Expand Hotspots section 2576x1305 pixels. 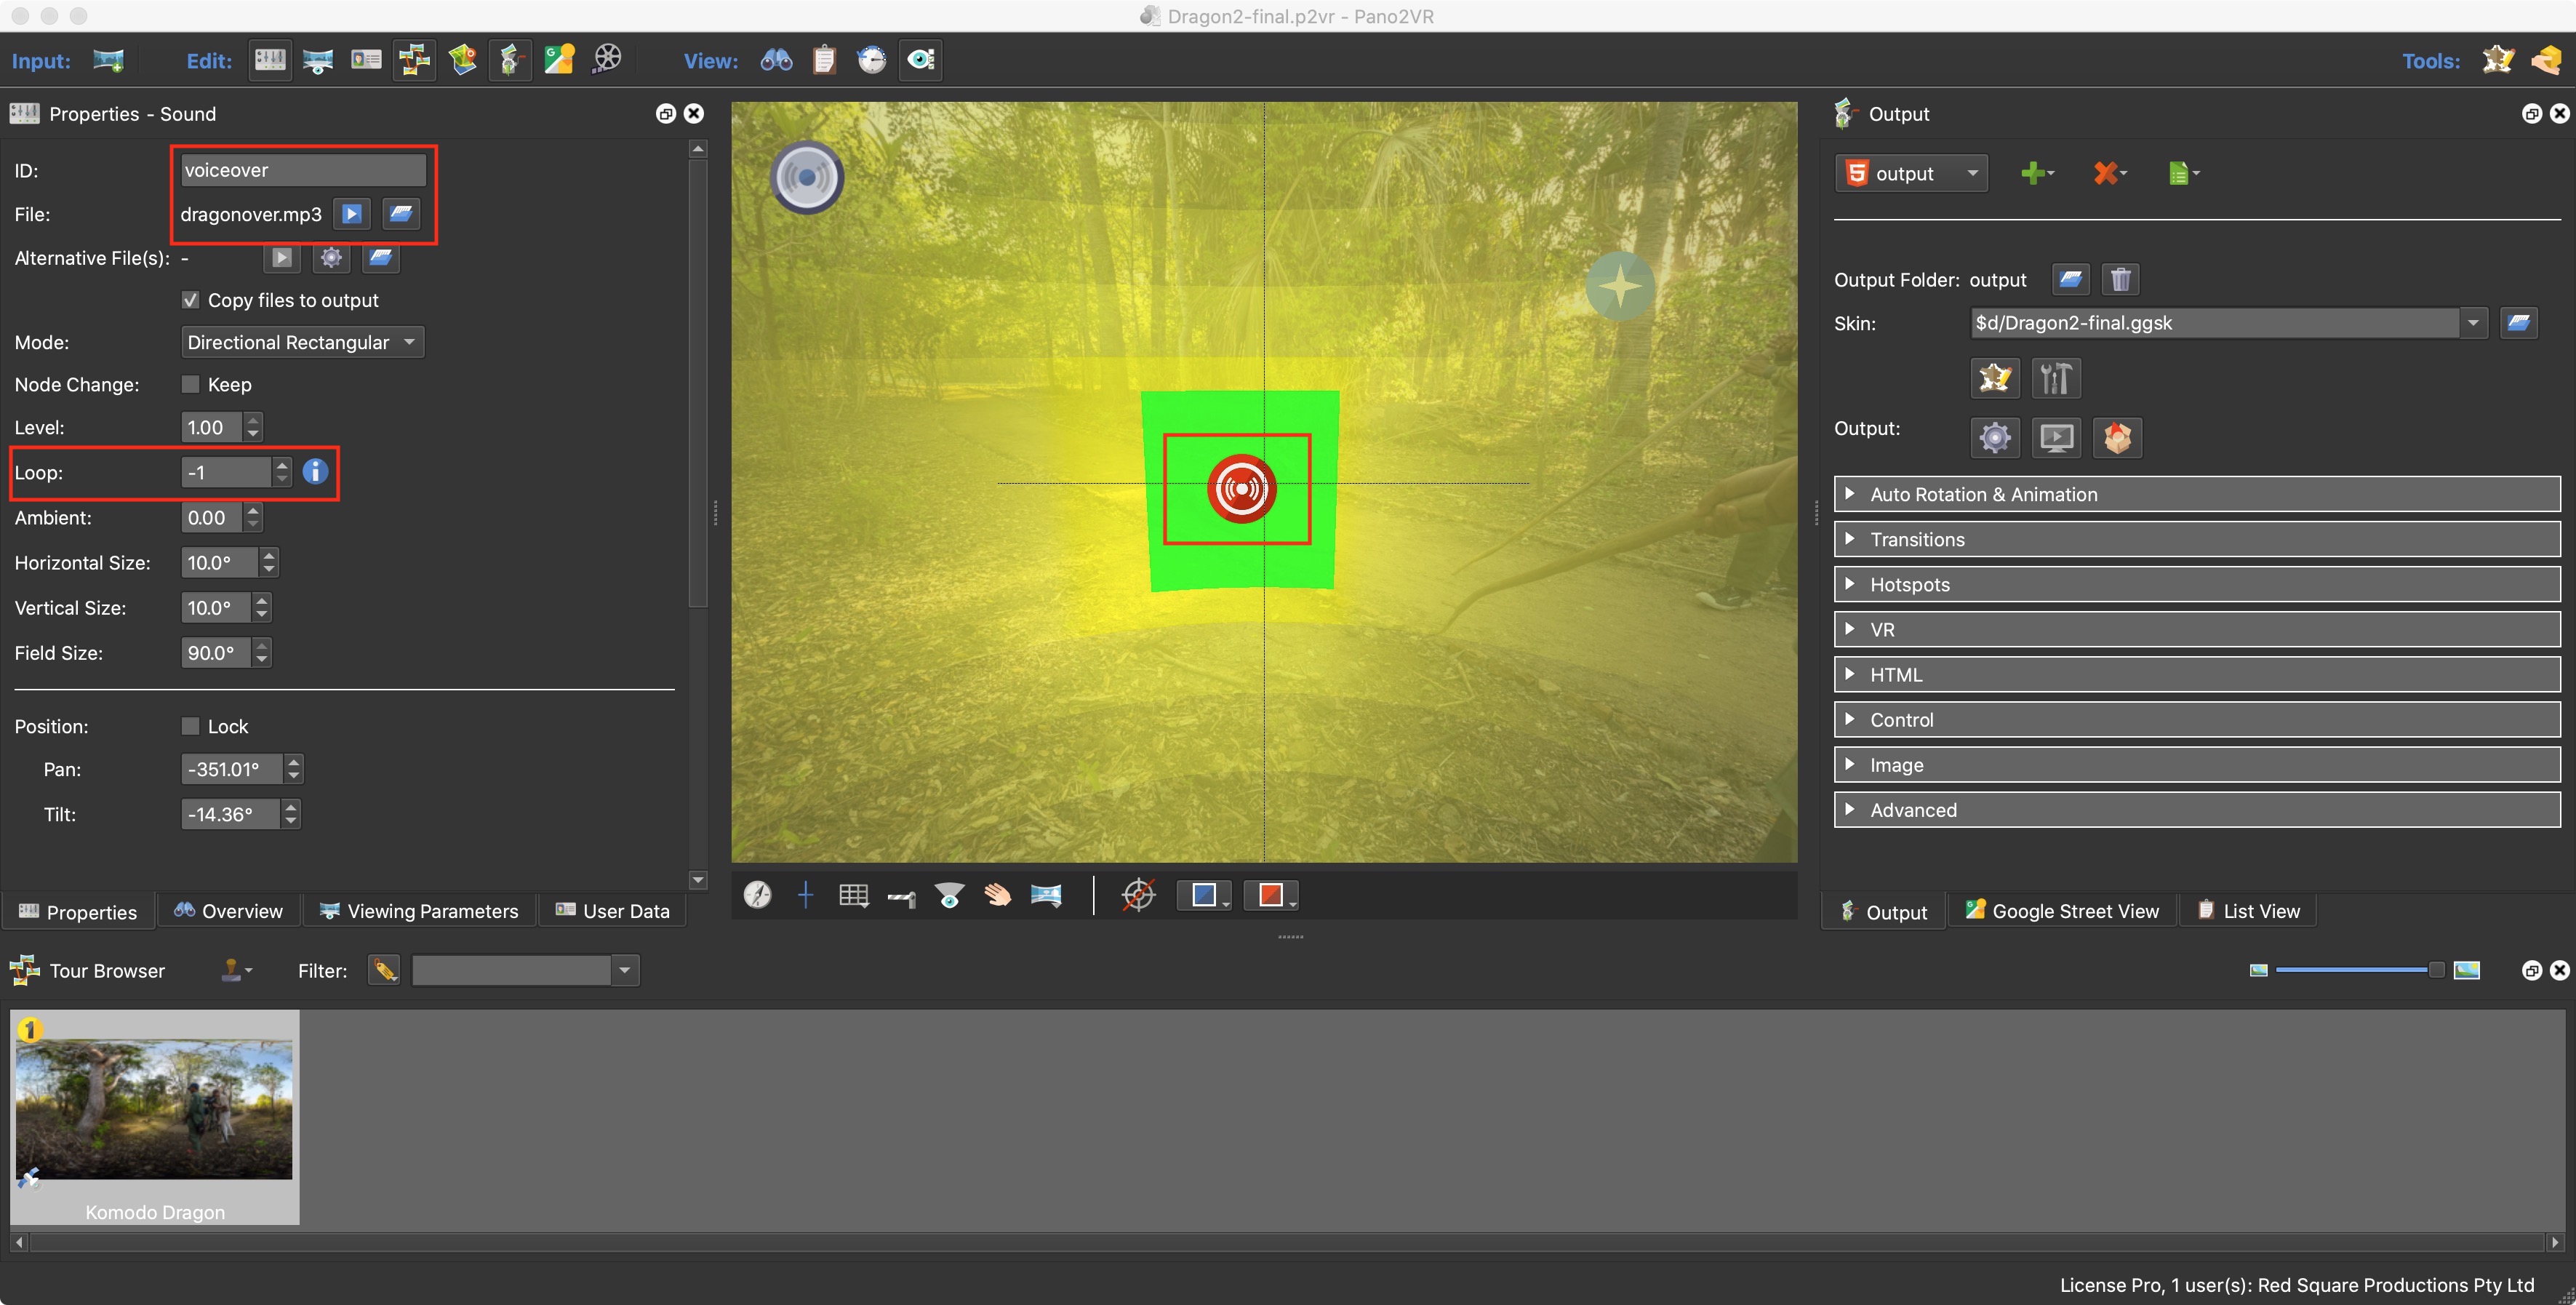coord(2196,585)
